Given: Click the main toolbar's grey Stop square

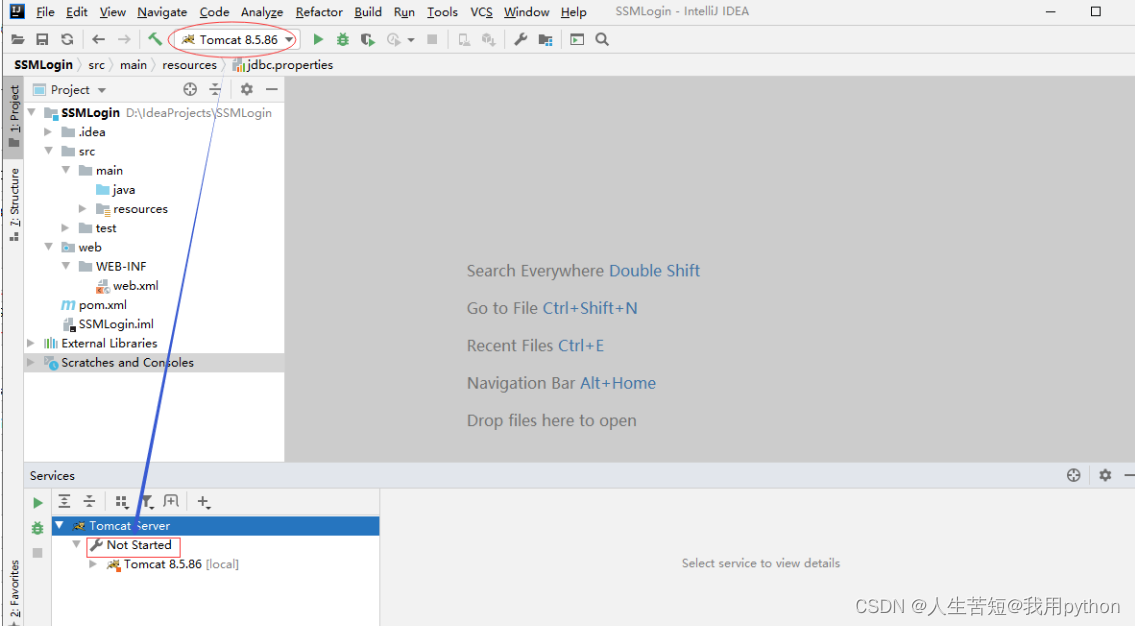Looking at the screenshot, I should pos(432,40).
